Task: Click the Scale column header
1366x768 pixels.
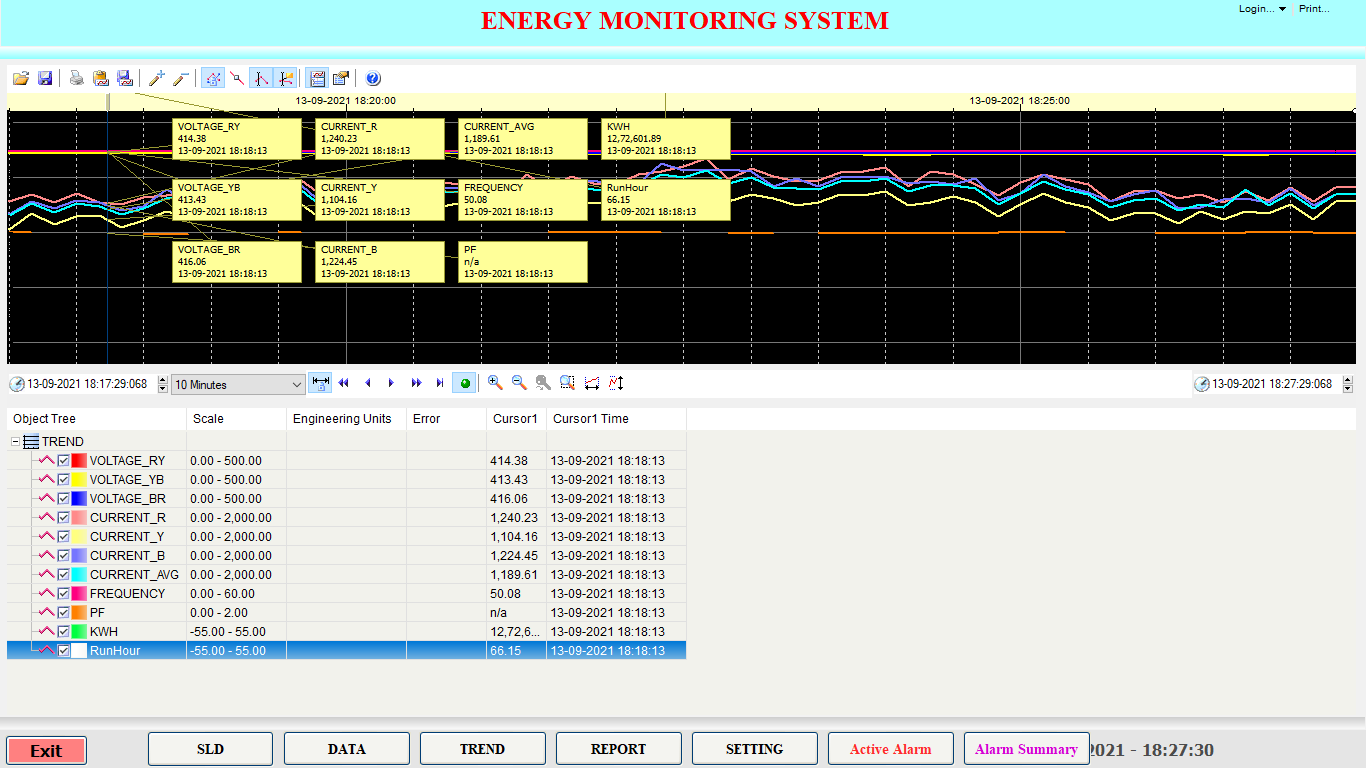Action: click(236, 419)
